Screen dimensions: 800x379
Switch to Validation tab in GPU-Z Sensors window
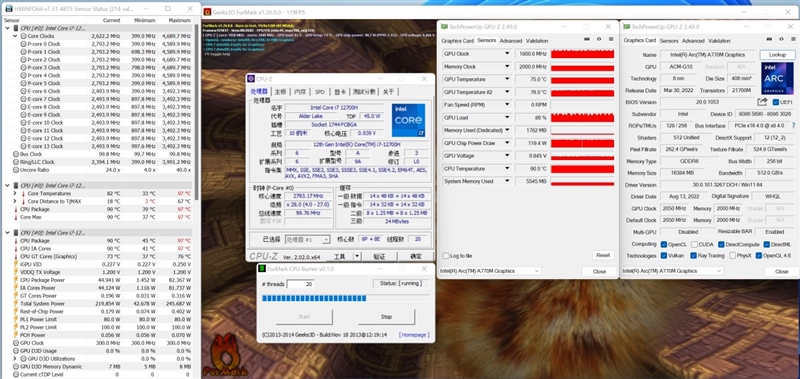click(x=537, y=41)
